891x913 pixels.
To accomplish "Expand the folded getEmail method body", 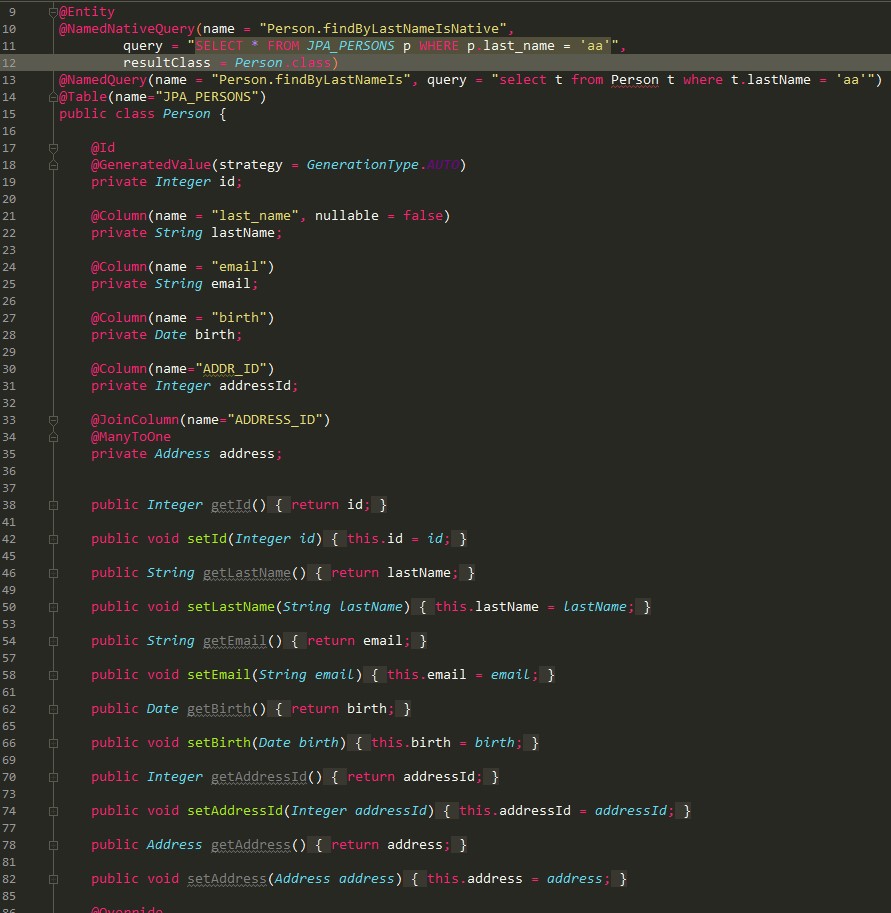I will pyautogui.click(x=52, y=640).
